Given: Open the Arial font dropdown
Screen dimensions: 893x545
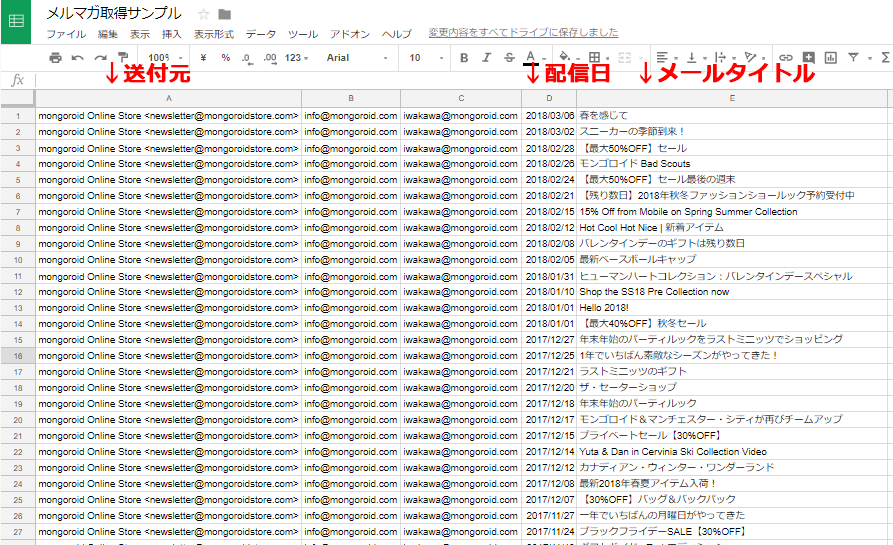Looking at the screenshot, I should coord(357,58).
